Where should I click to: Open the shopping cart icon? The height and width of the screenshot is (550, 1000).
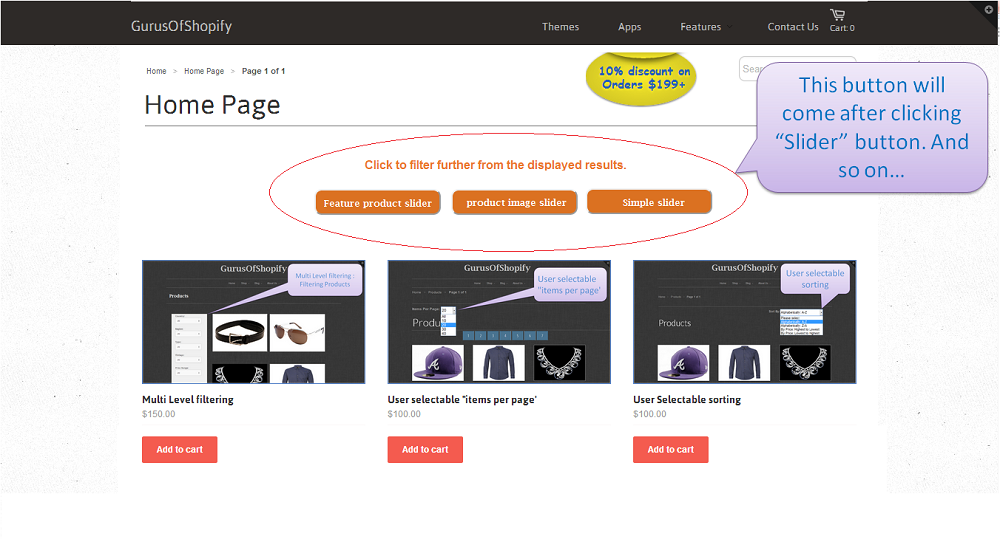pyautogui.click(x=837, y=15)
